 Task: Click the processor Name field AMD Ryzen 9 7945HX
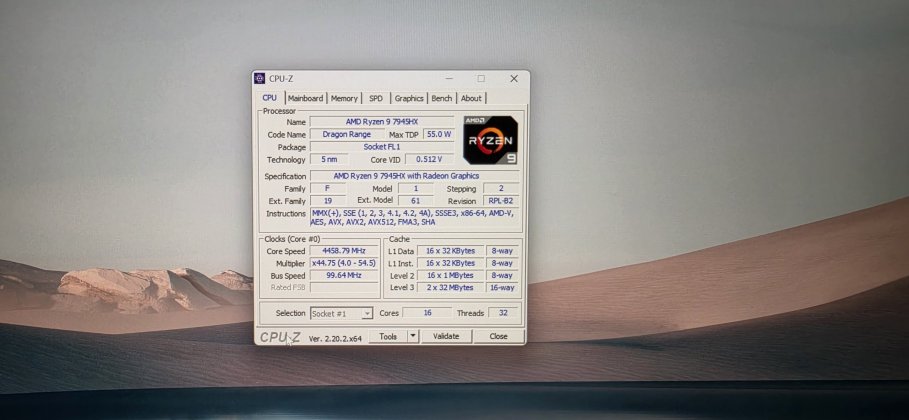pos(382,121)
